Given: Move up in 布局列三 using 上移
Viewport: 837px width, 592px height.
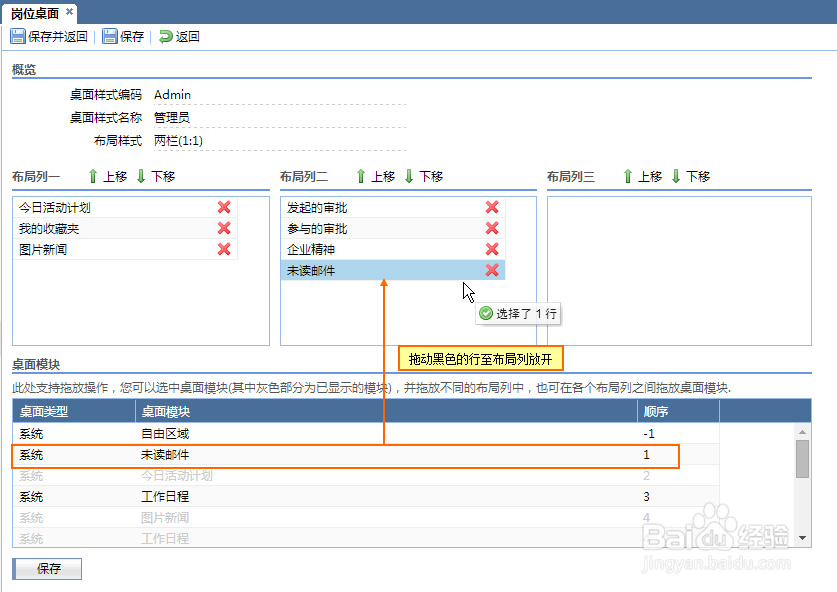Looking at the screenshot, I should [642, 176].
